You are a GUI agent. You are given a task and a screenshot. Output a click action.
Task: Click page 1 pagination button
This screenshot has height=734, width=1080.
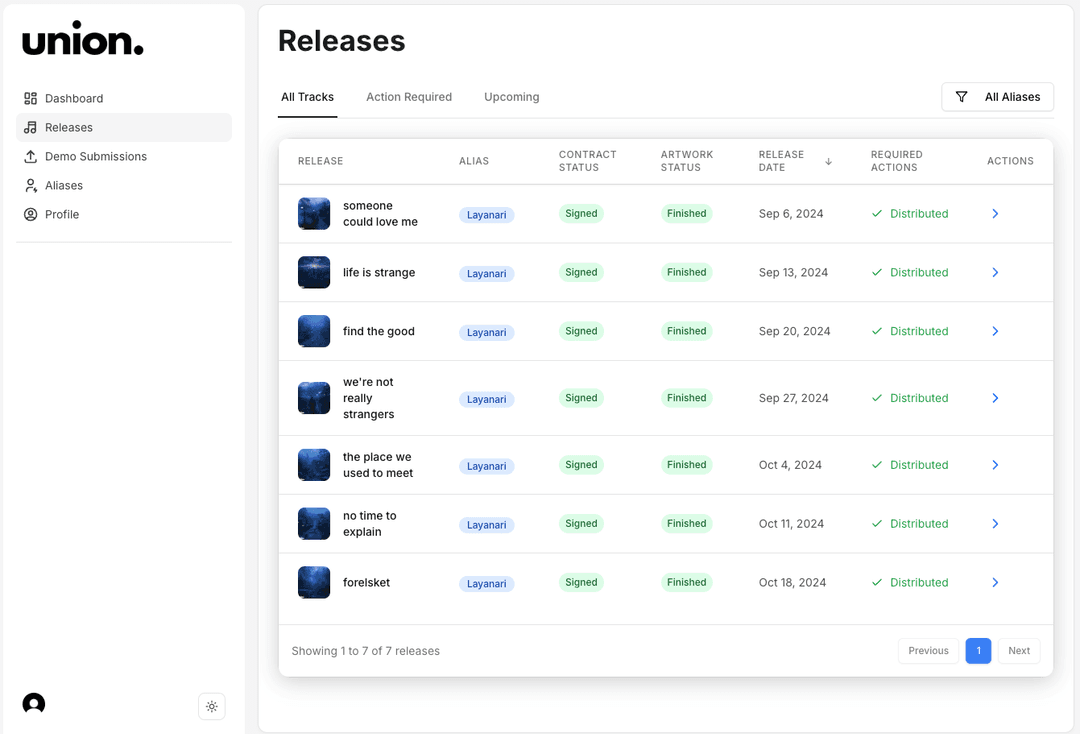point(978,651)
